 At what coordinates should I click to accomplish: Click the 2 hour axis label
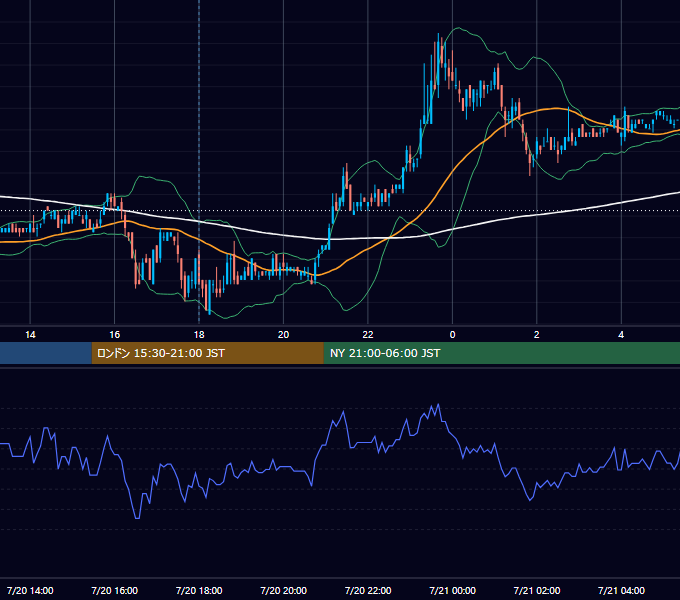(536, 335)
